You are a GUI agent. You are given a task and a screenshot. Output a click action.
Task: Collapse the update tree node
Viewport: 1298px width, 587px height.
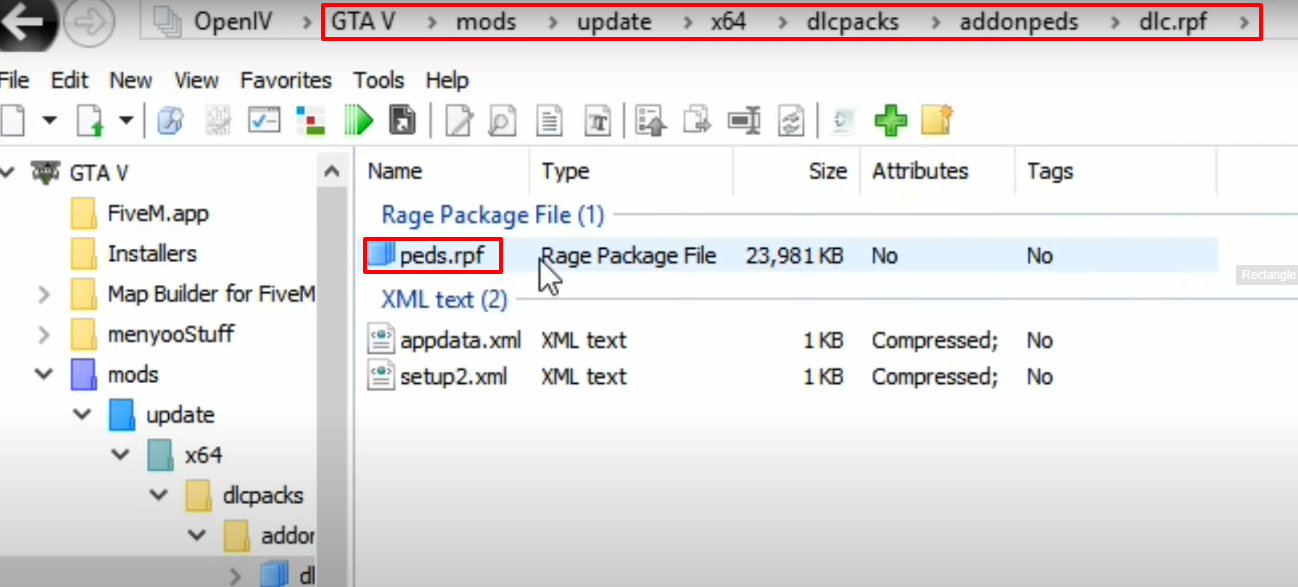click(x=83, y=414)
